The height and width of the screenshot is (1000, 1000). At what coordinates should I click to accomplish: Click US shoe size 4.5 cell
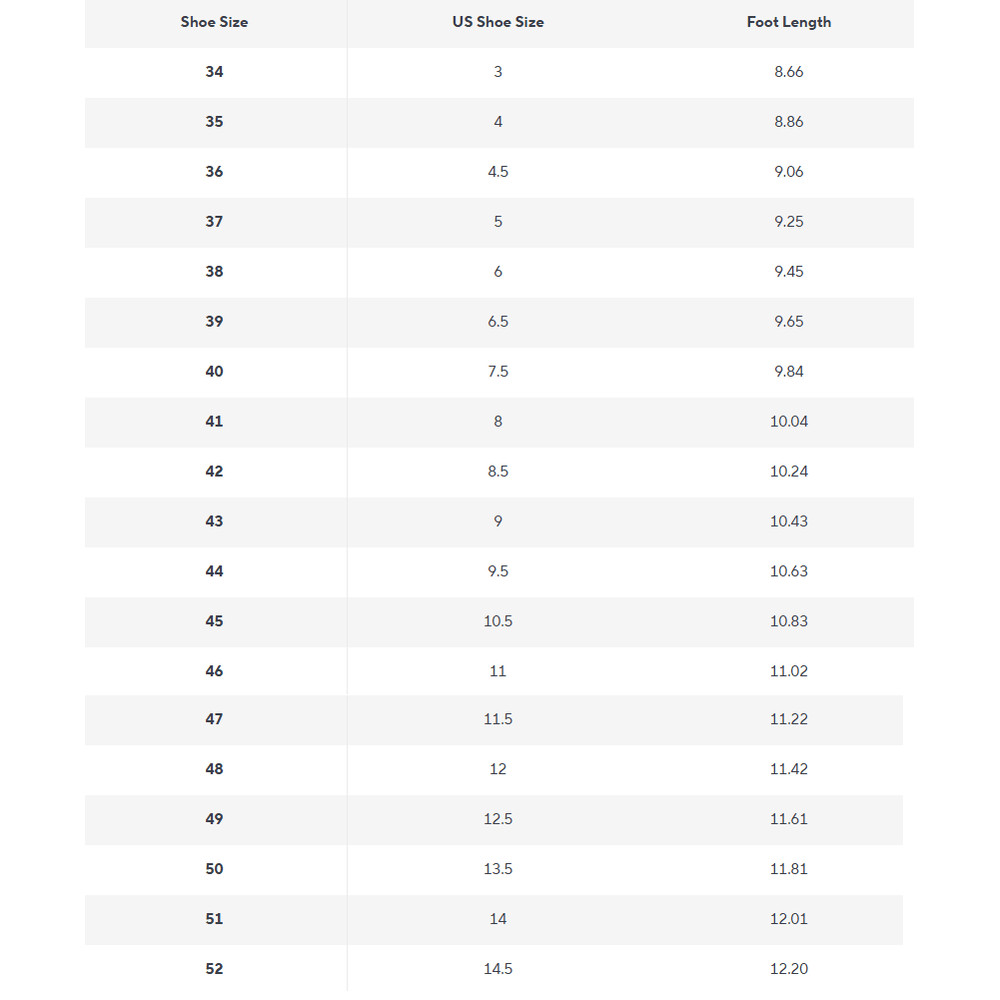tap(498, 172)
